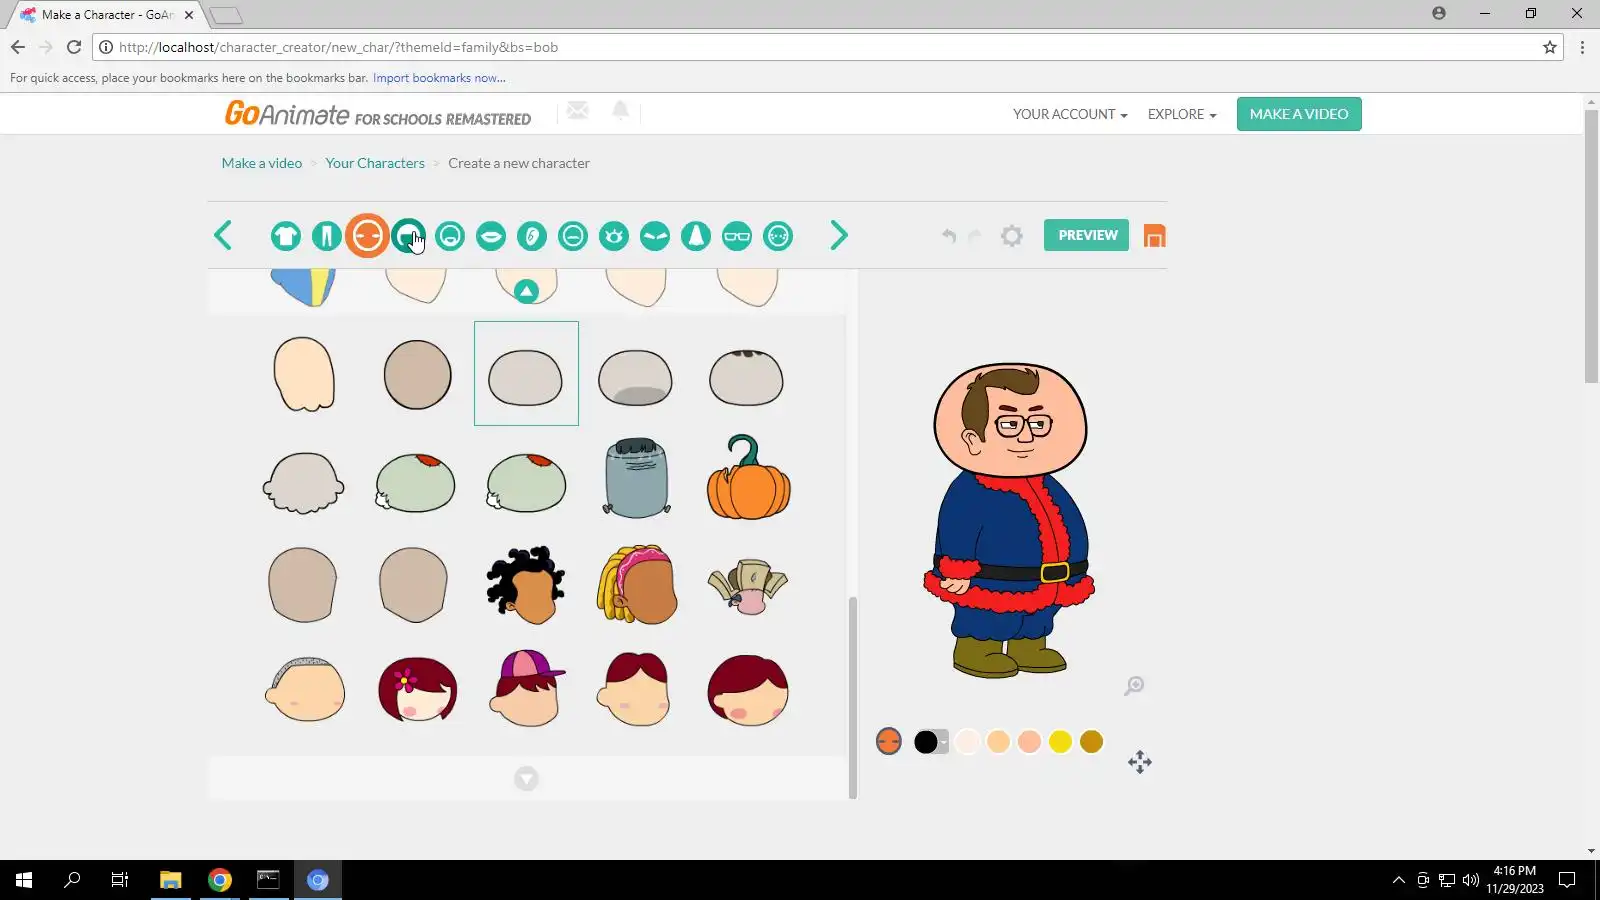Follow the 'Make a video' breadcrumb link
This screenshot has height=900, width=1600.
coord(262,163)
